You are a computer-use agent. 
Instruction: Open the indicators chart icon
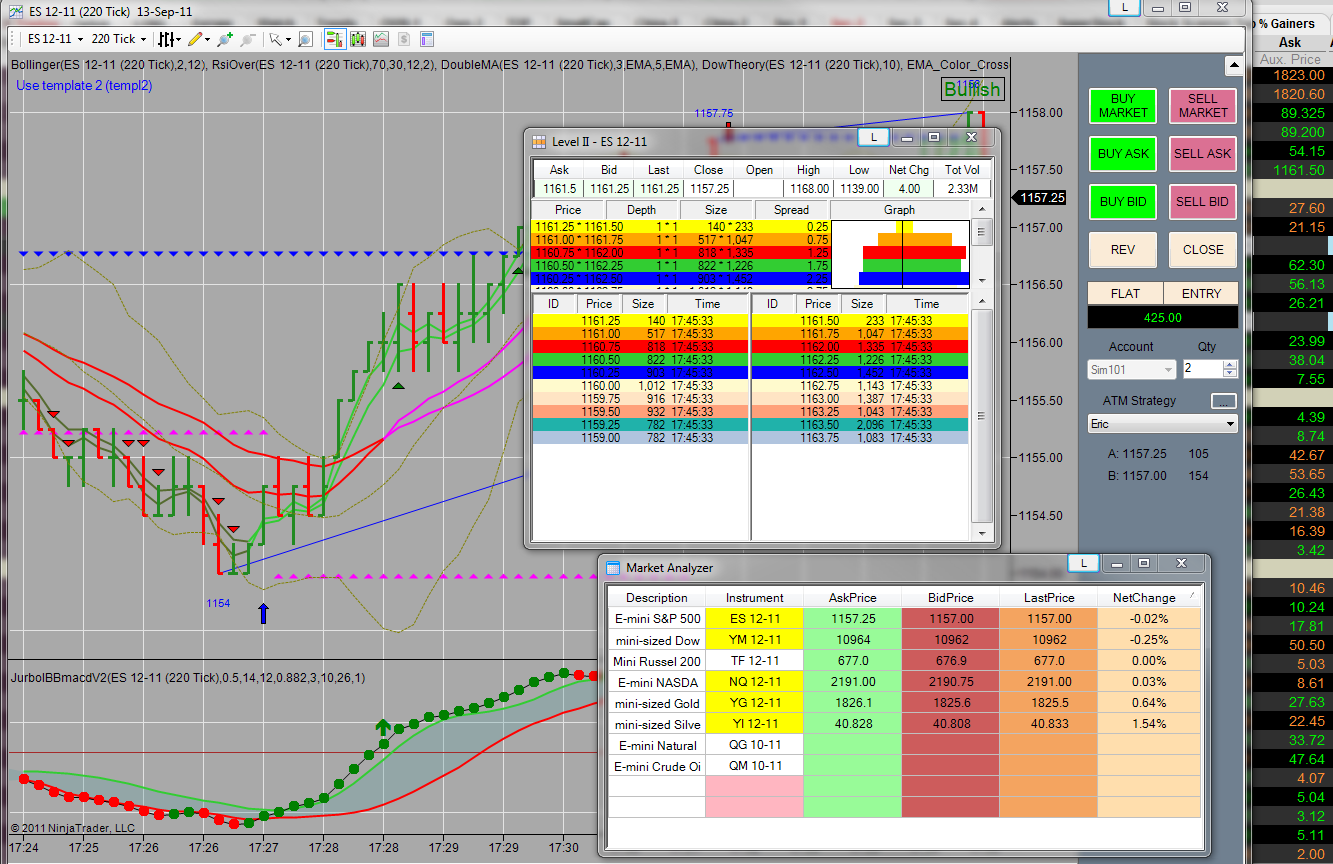[380, 39]
